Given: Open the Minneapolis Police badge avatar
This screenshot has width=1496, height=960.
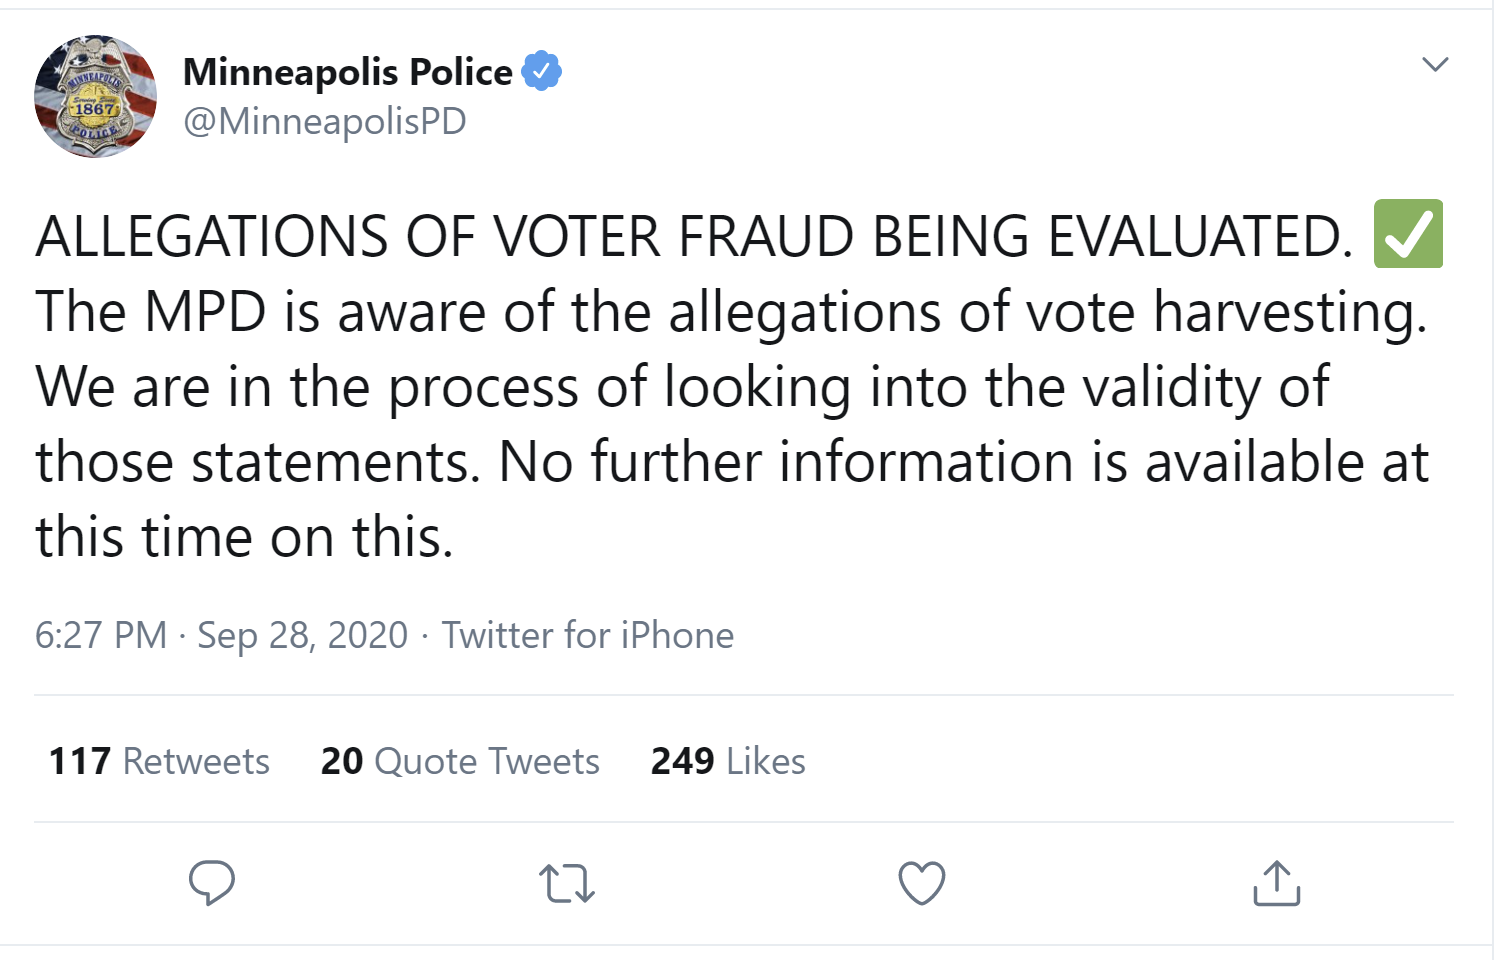Looking at the screenshot, I should (96, 97).
